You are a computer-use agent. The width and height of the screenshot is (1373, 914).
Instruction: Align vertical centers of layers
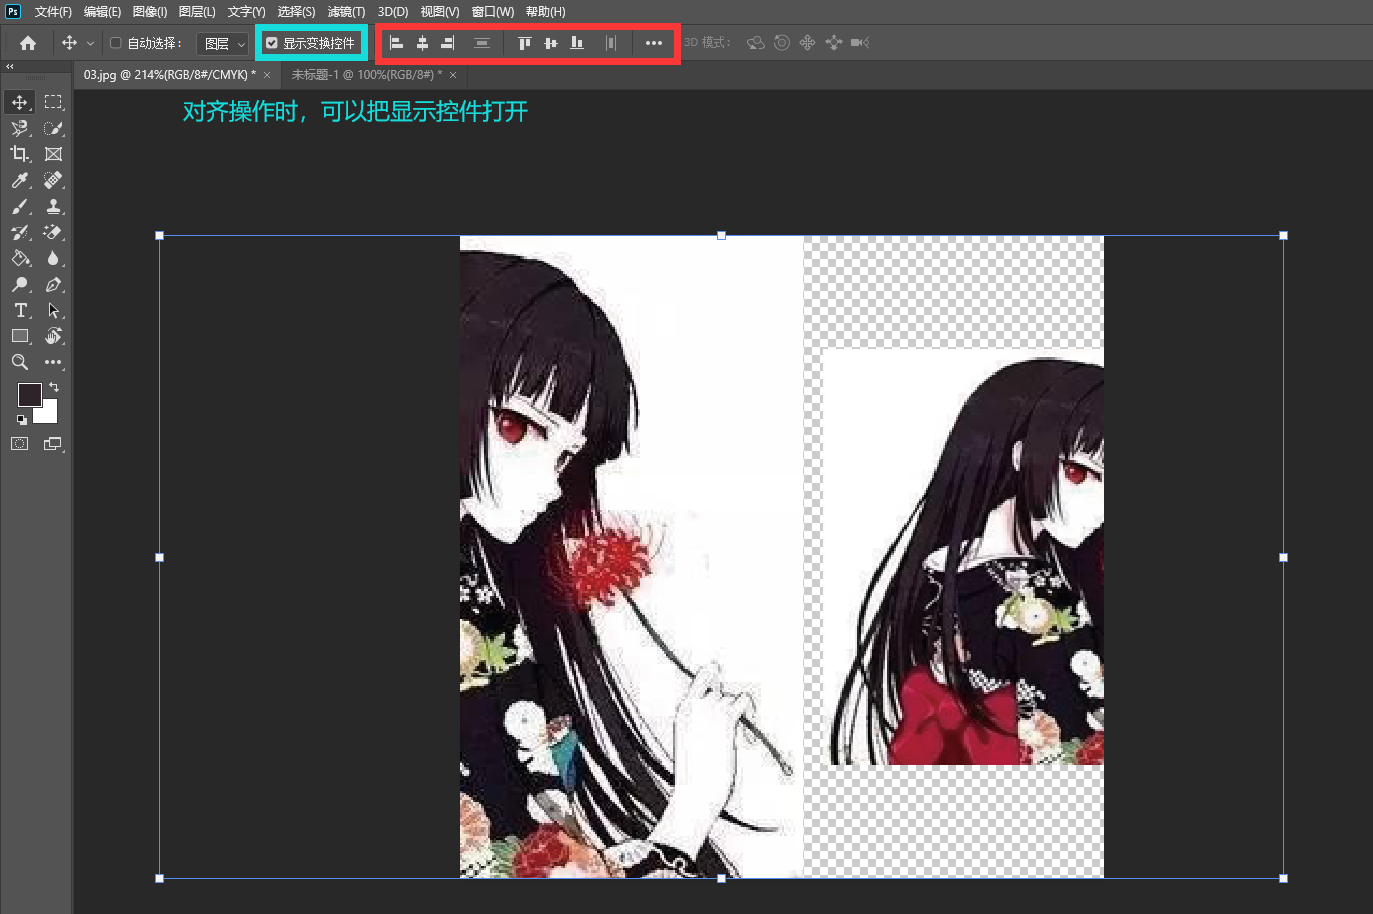point(550,43)
